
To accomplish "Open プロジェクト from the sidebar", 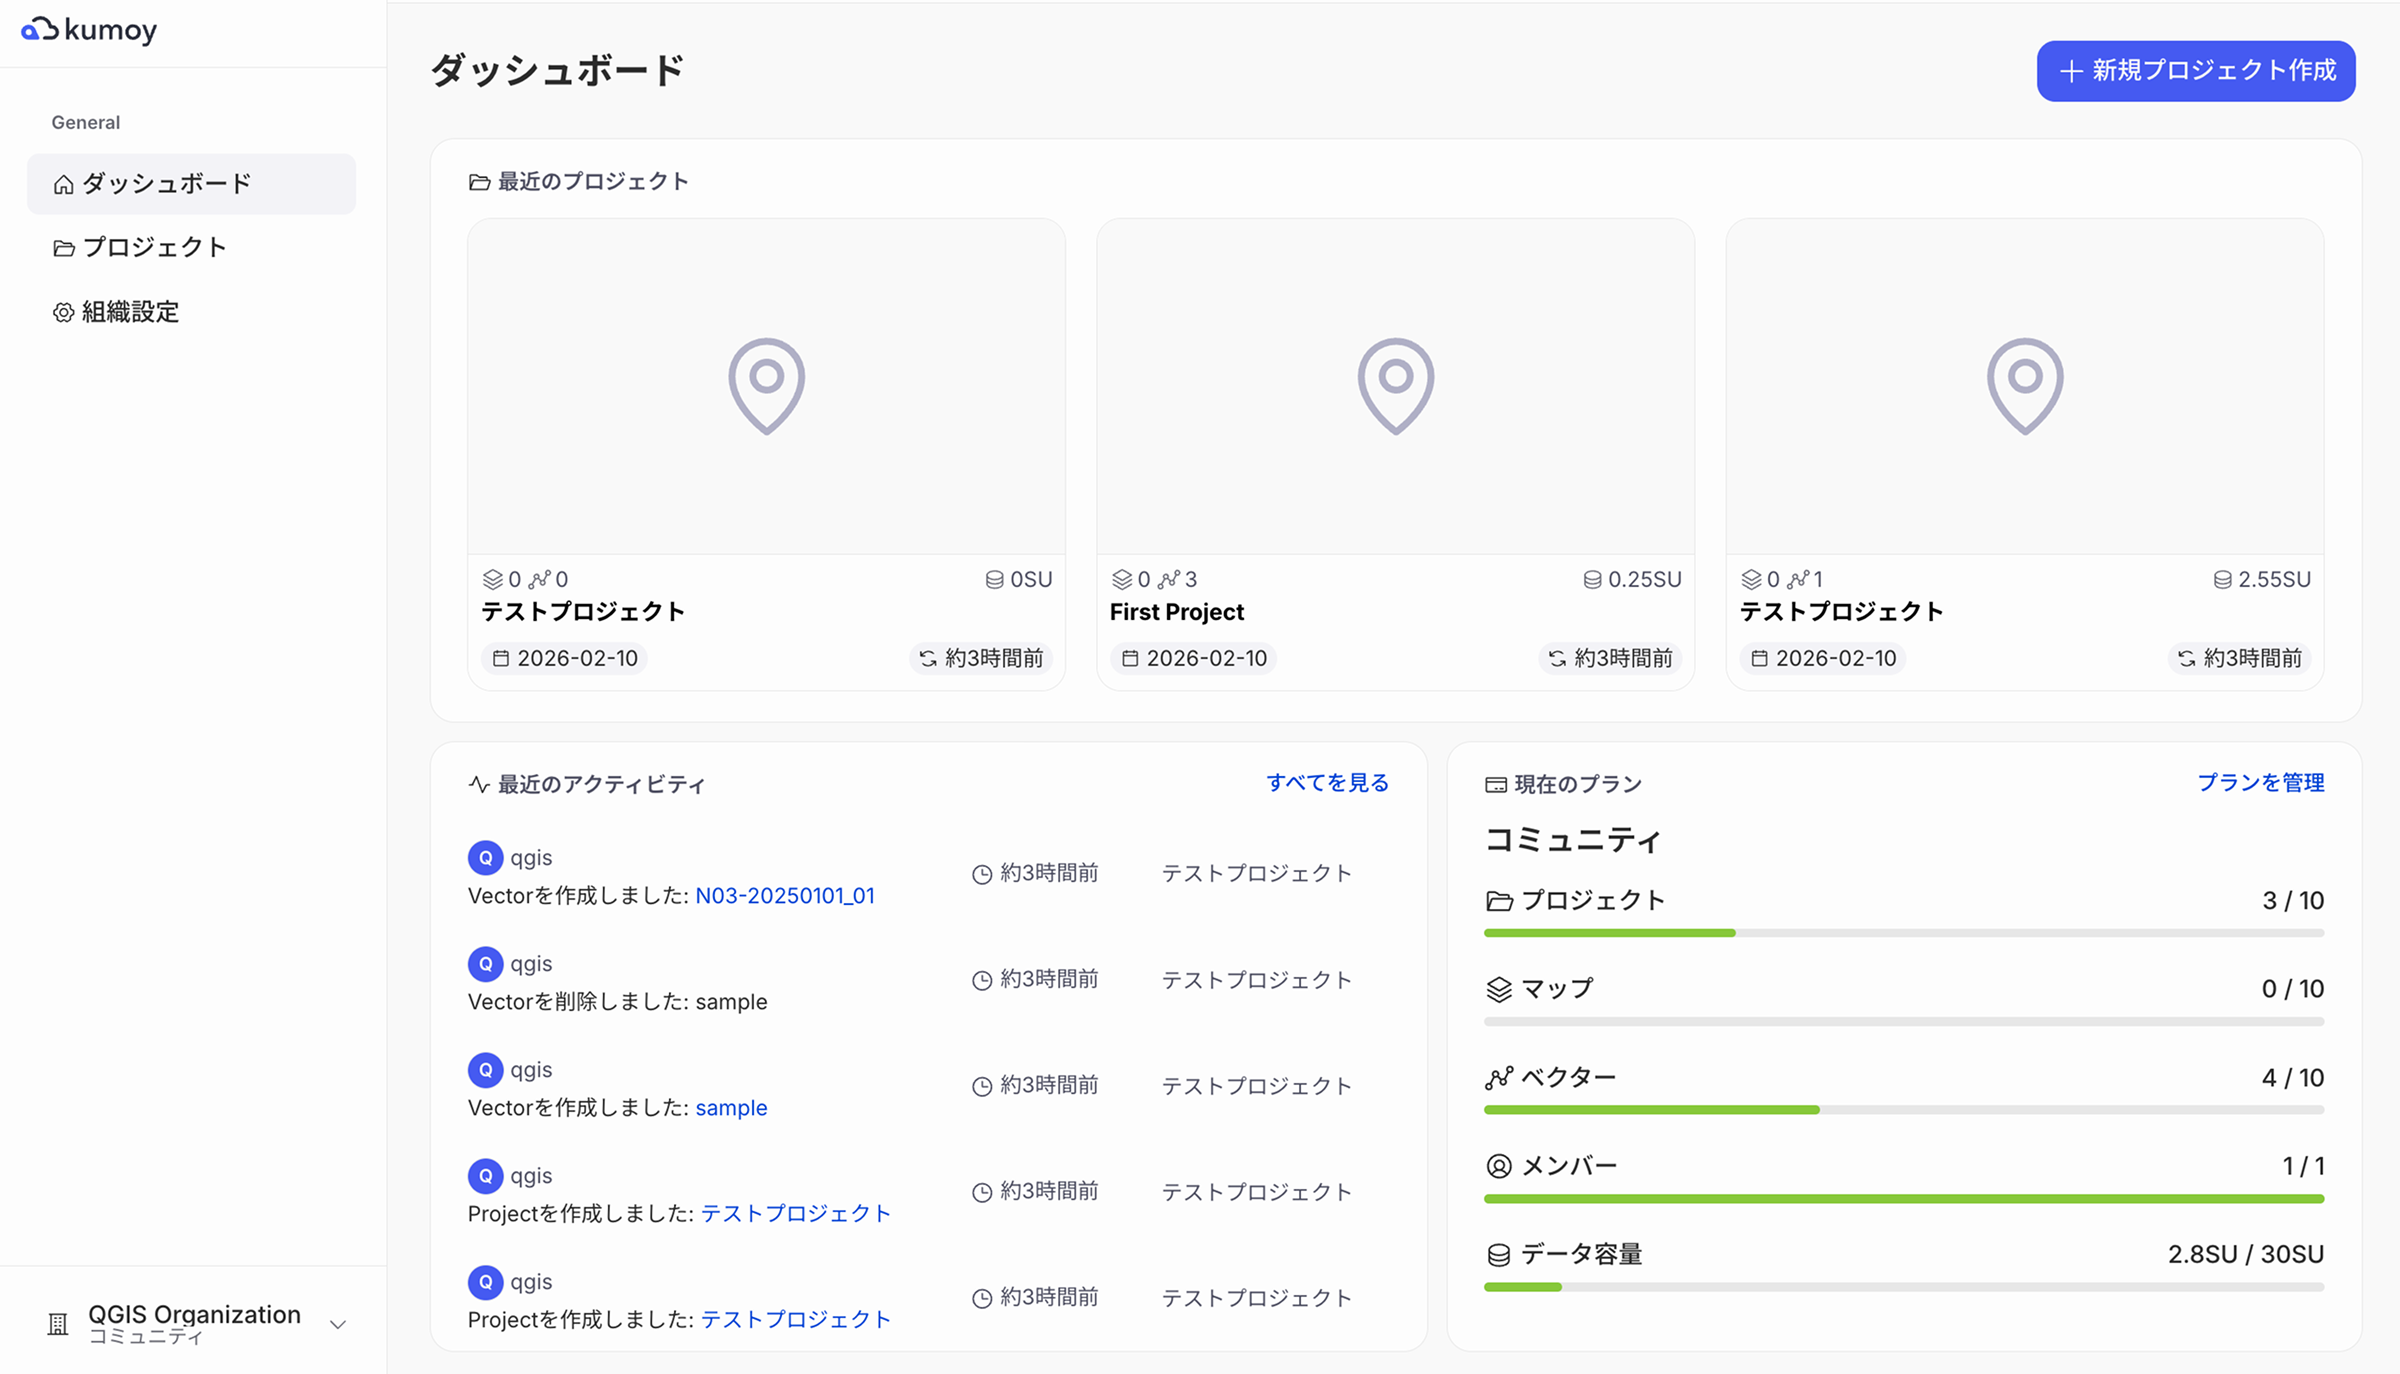I will 153,247.
